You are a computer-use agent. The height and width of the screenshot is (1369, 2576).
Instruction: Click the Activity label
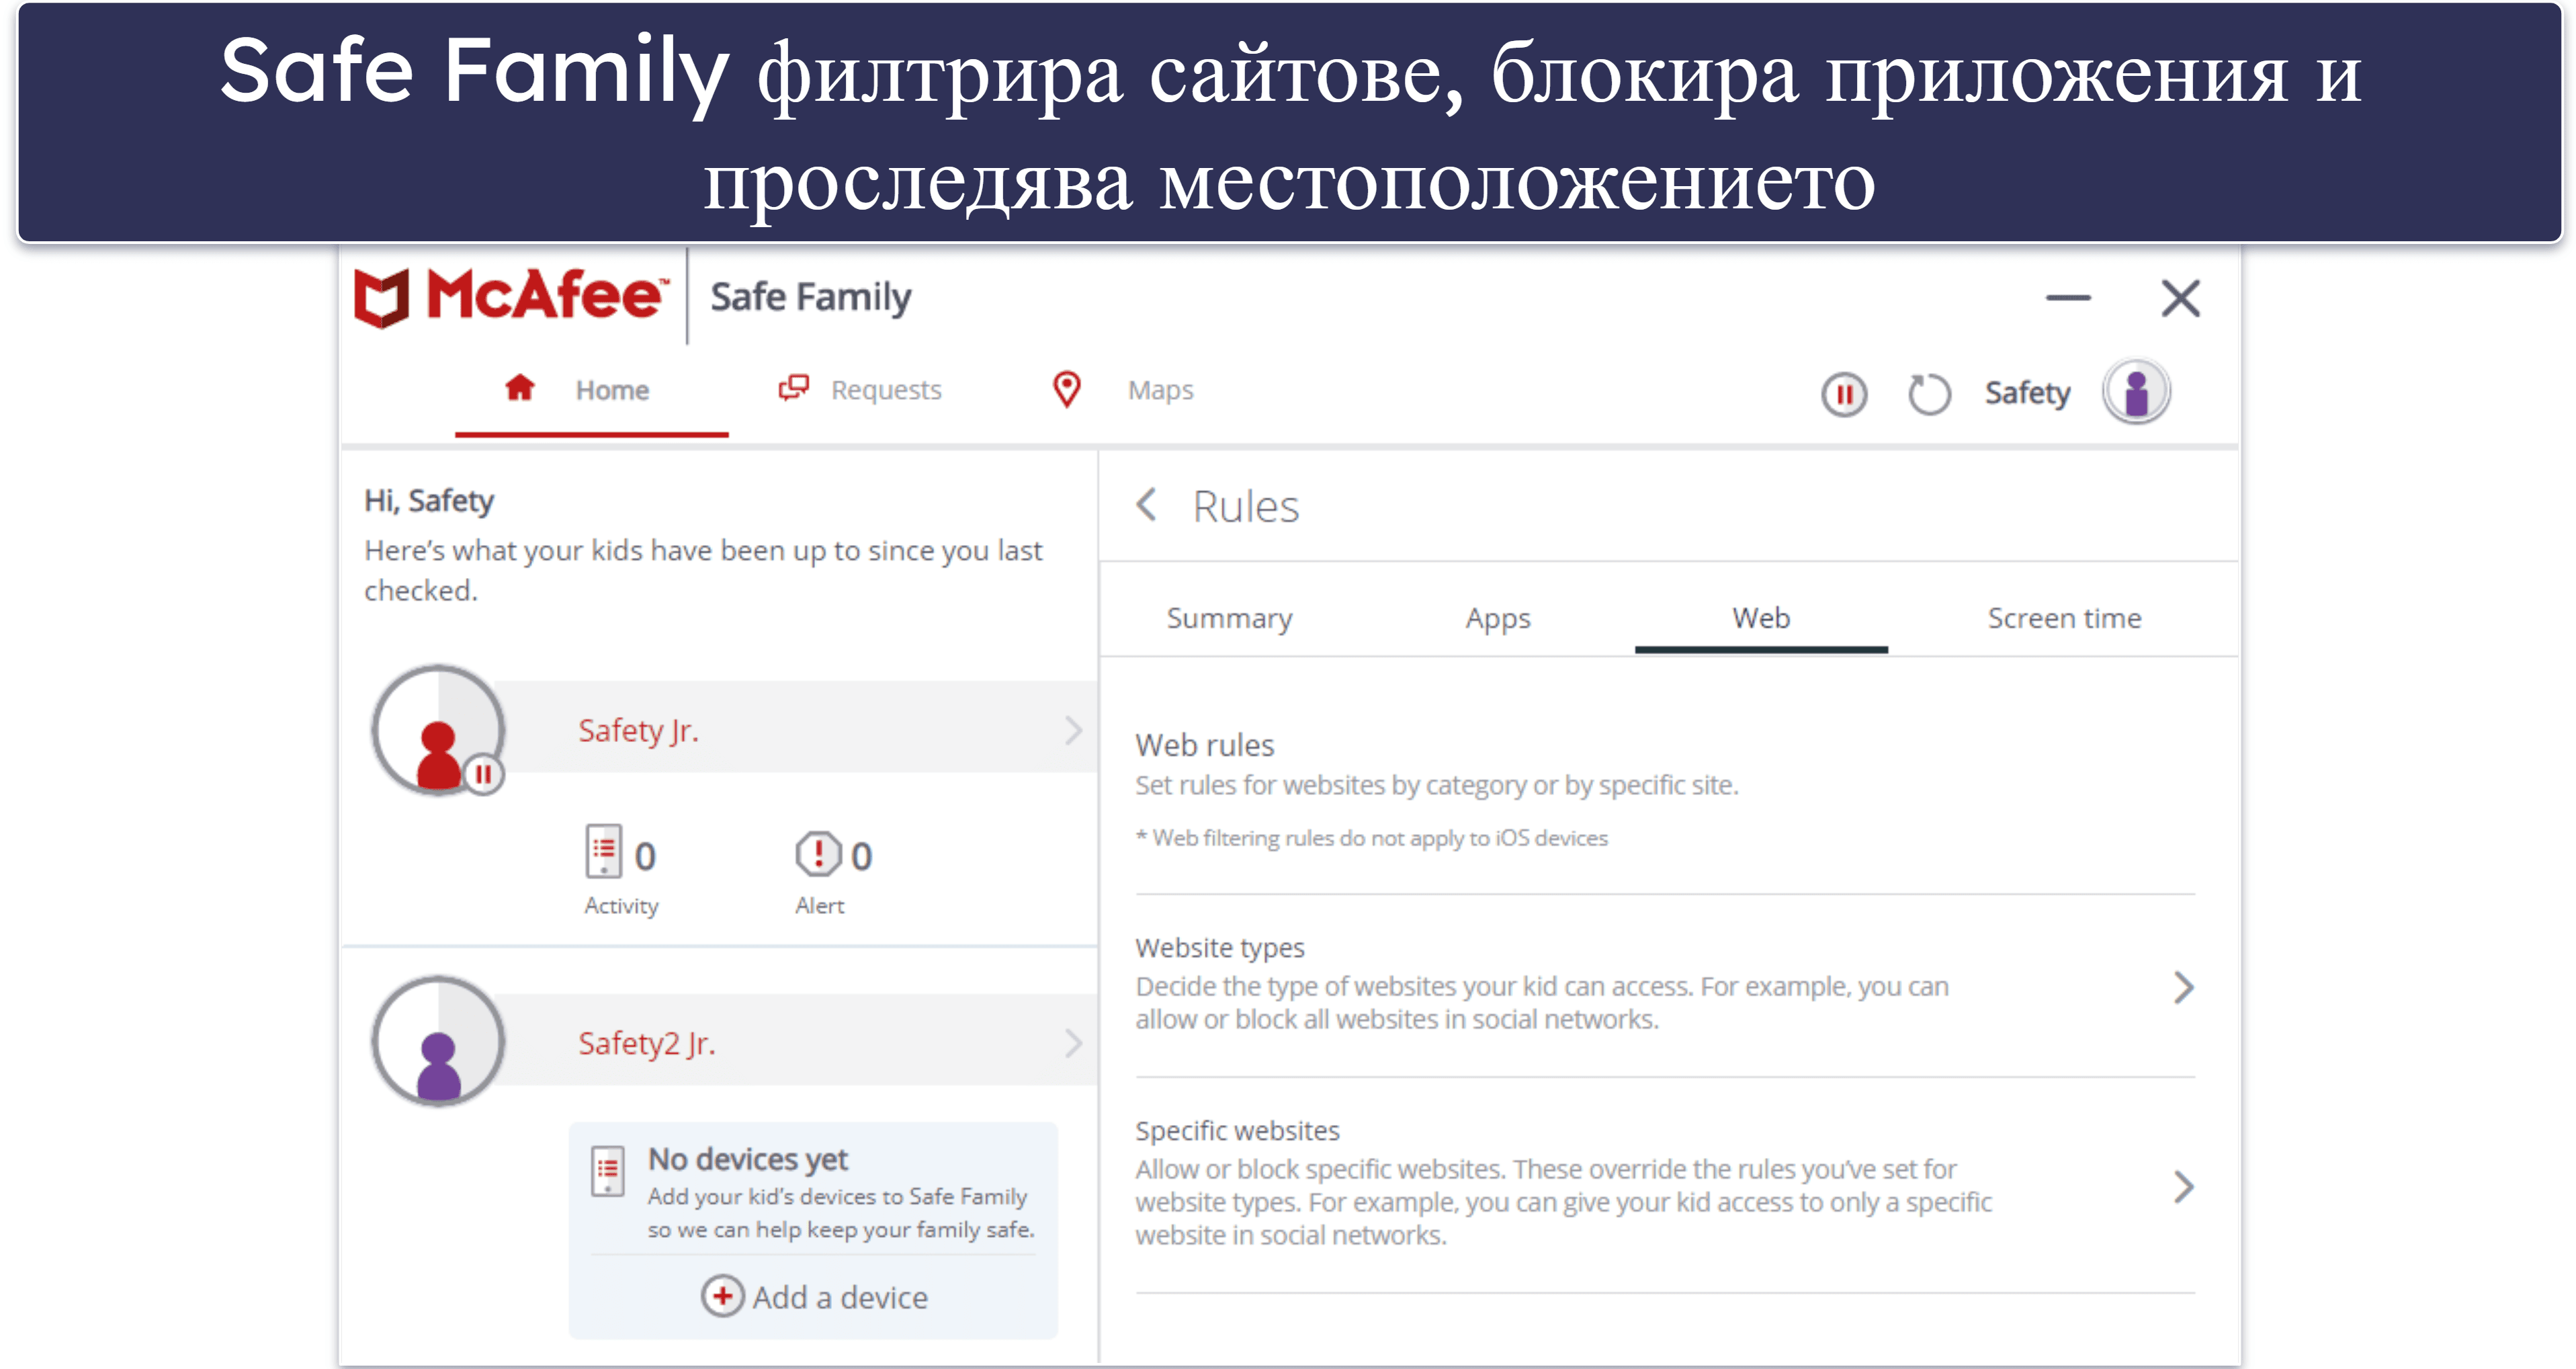coord(621,906)
